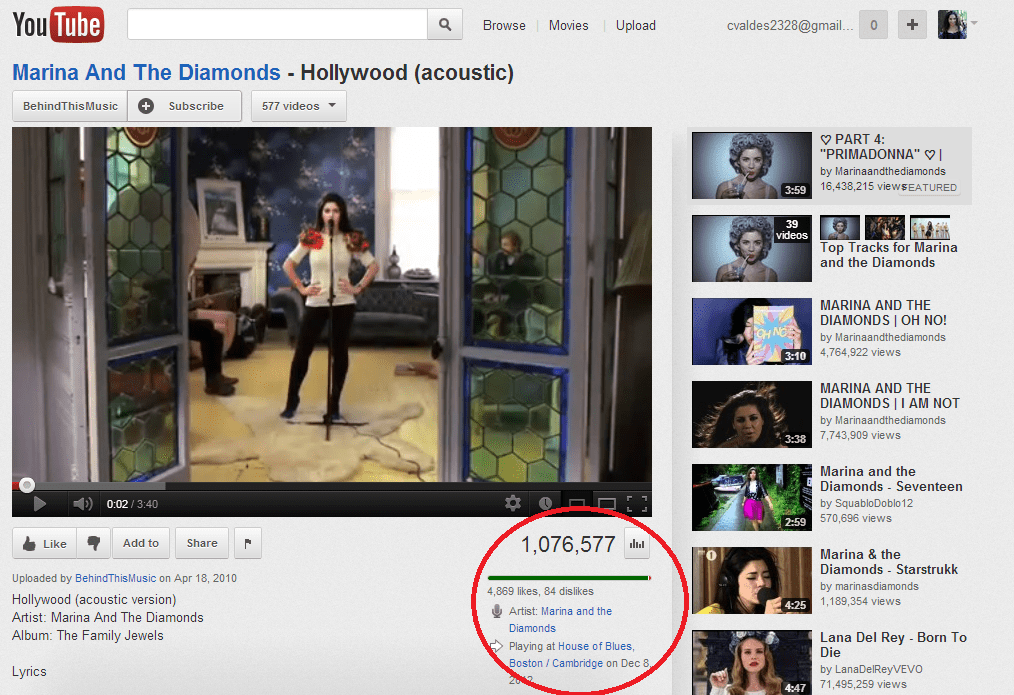1014x695 pixels.
Task: Play the video with play button
Action: pos(39,504)
